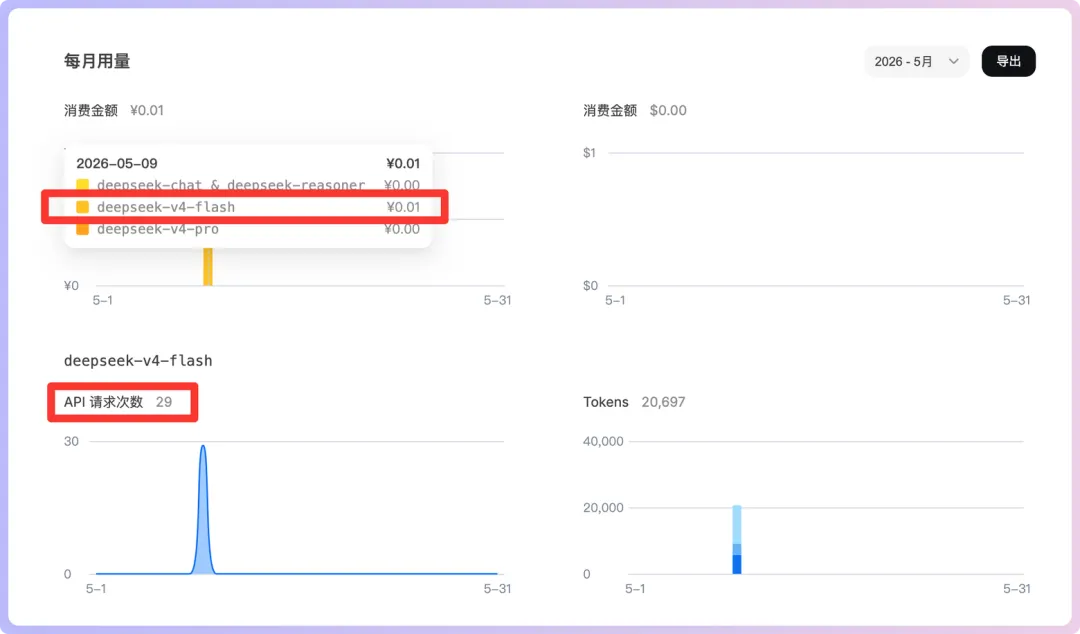Click the deepseek-v4-pro legend color swatch
This screenshot has height=634, width=1080.
82,229
